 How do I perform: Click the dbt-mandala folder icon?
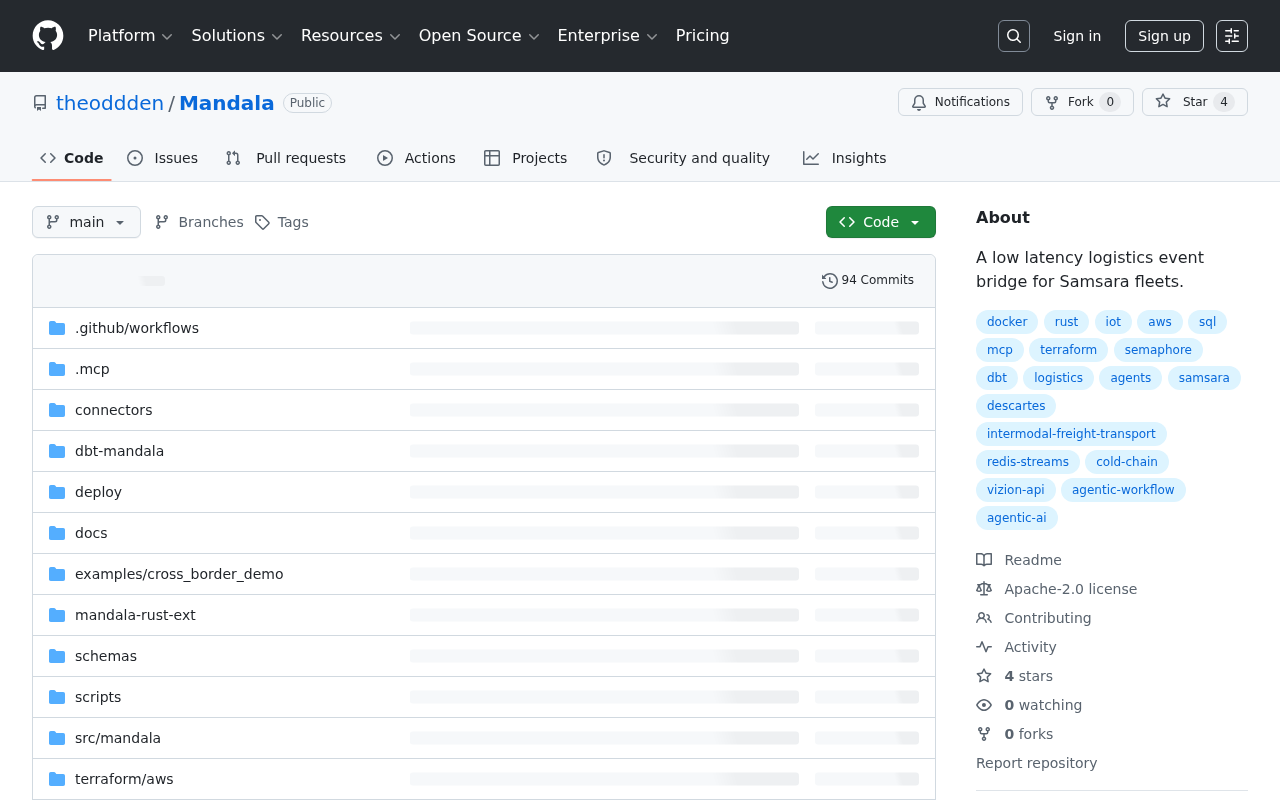pos(57,451)
